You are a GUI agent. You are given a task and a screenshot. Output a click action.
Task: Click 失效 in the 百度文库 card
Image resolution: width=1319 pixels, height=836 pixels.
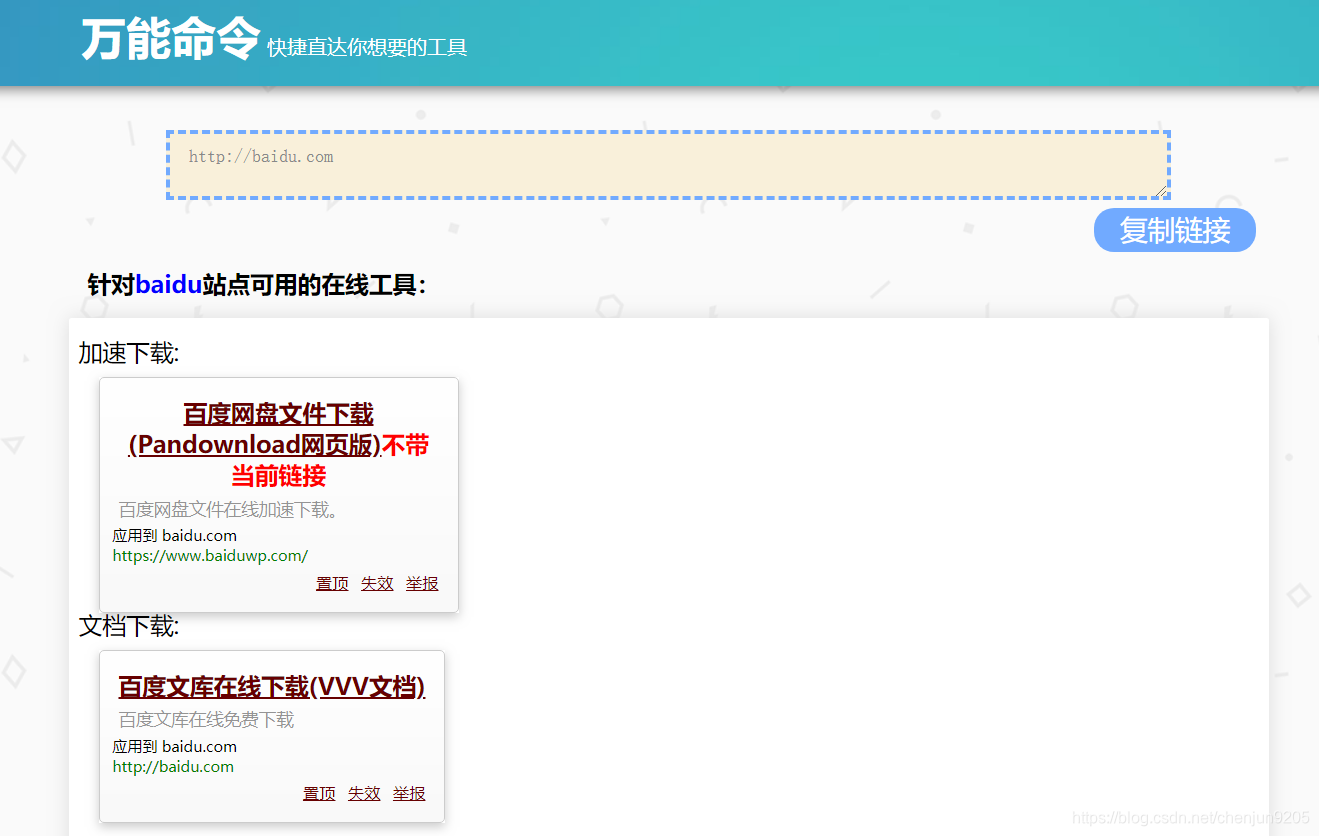pos(364,794)
